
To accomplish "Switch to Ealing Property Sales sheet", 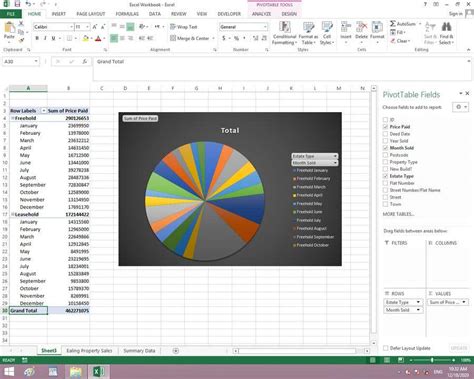I will point(89,351).
